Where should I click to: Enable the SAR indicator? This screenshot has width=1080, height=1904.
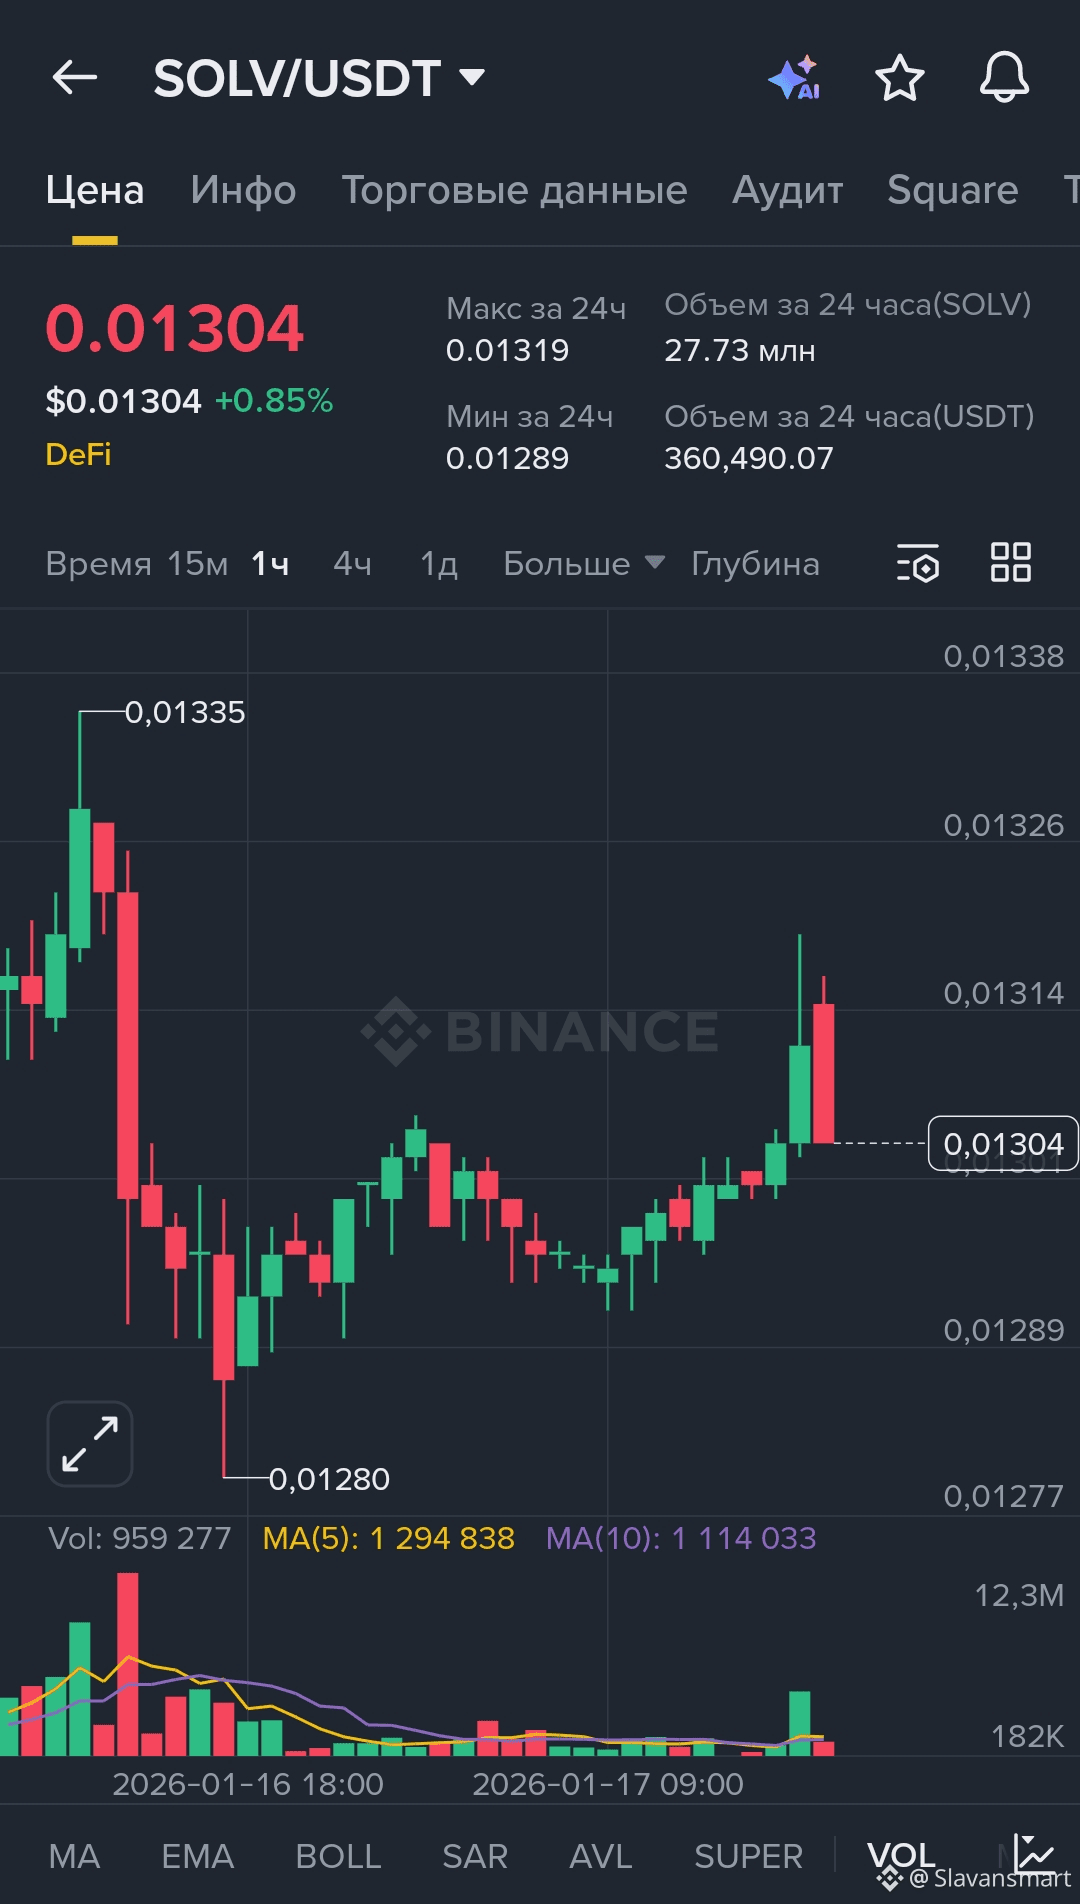(475, 1857)
